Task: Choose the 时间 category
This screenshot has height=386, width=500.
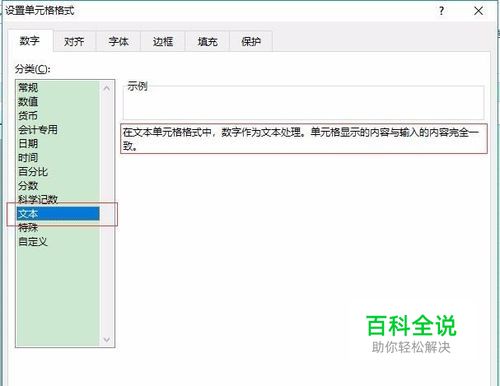Action: tap(58, 158)
